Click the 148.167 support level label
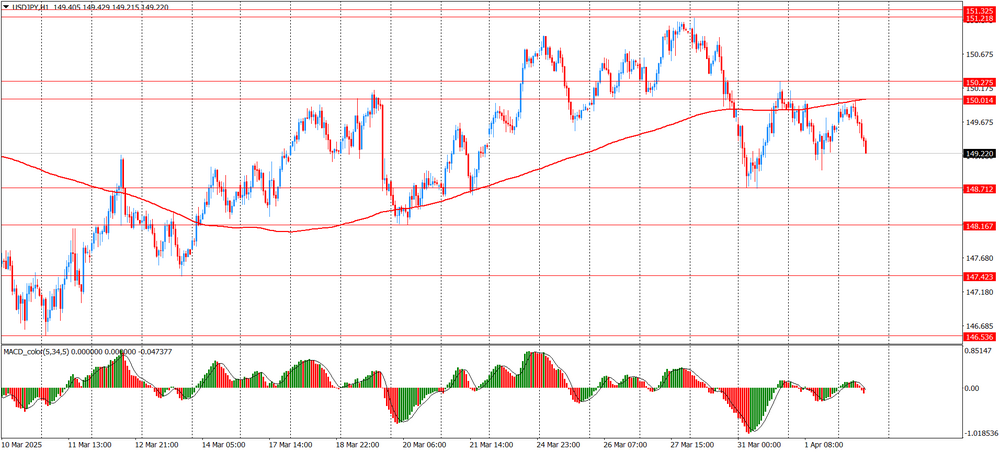 point(979,226)
